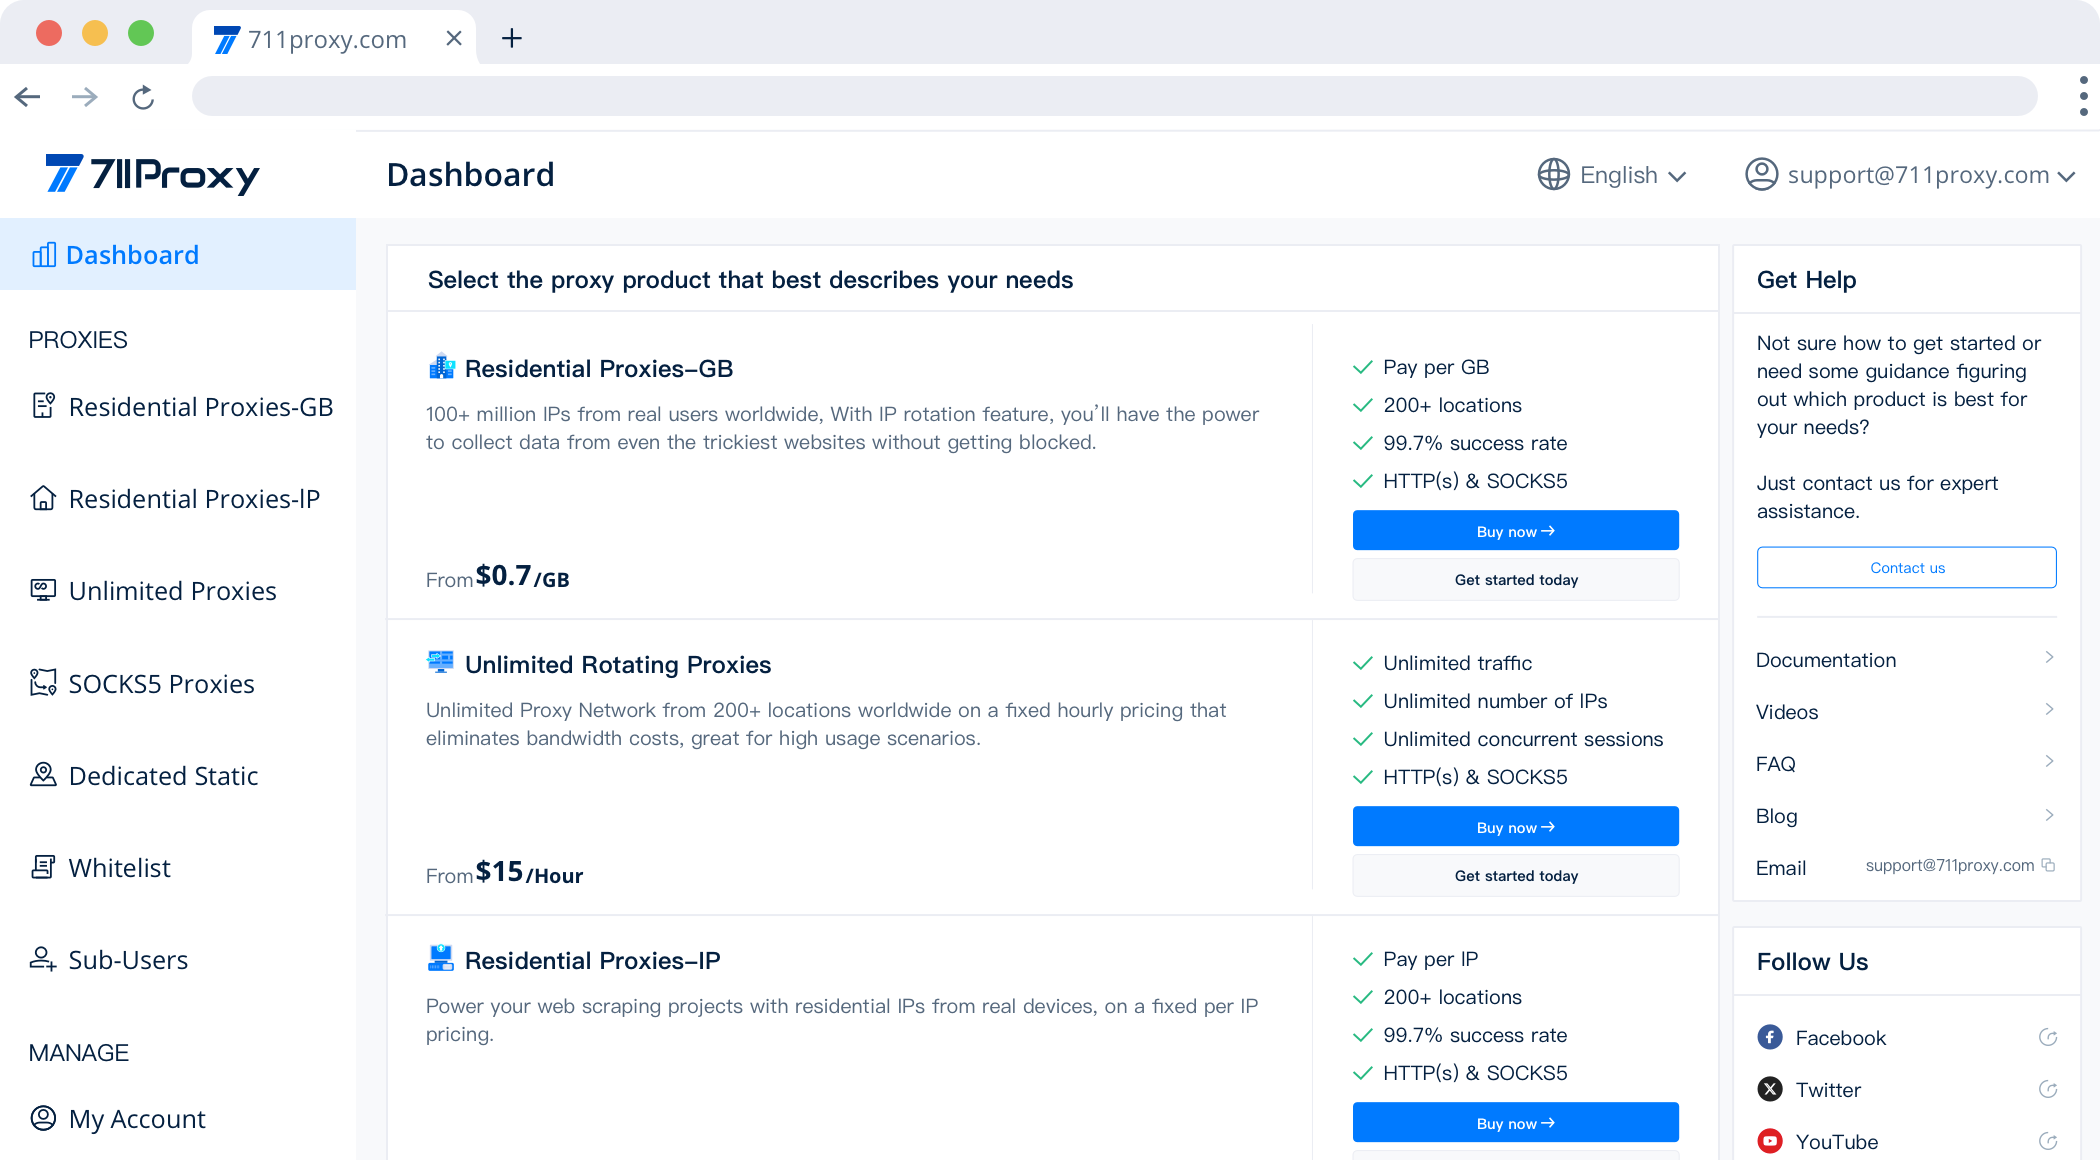Copy support email address icon
Viewport: 2100px width, 1160px height.
[2048, 865]
